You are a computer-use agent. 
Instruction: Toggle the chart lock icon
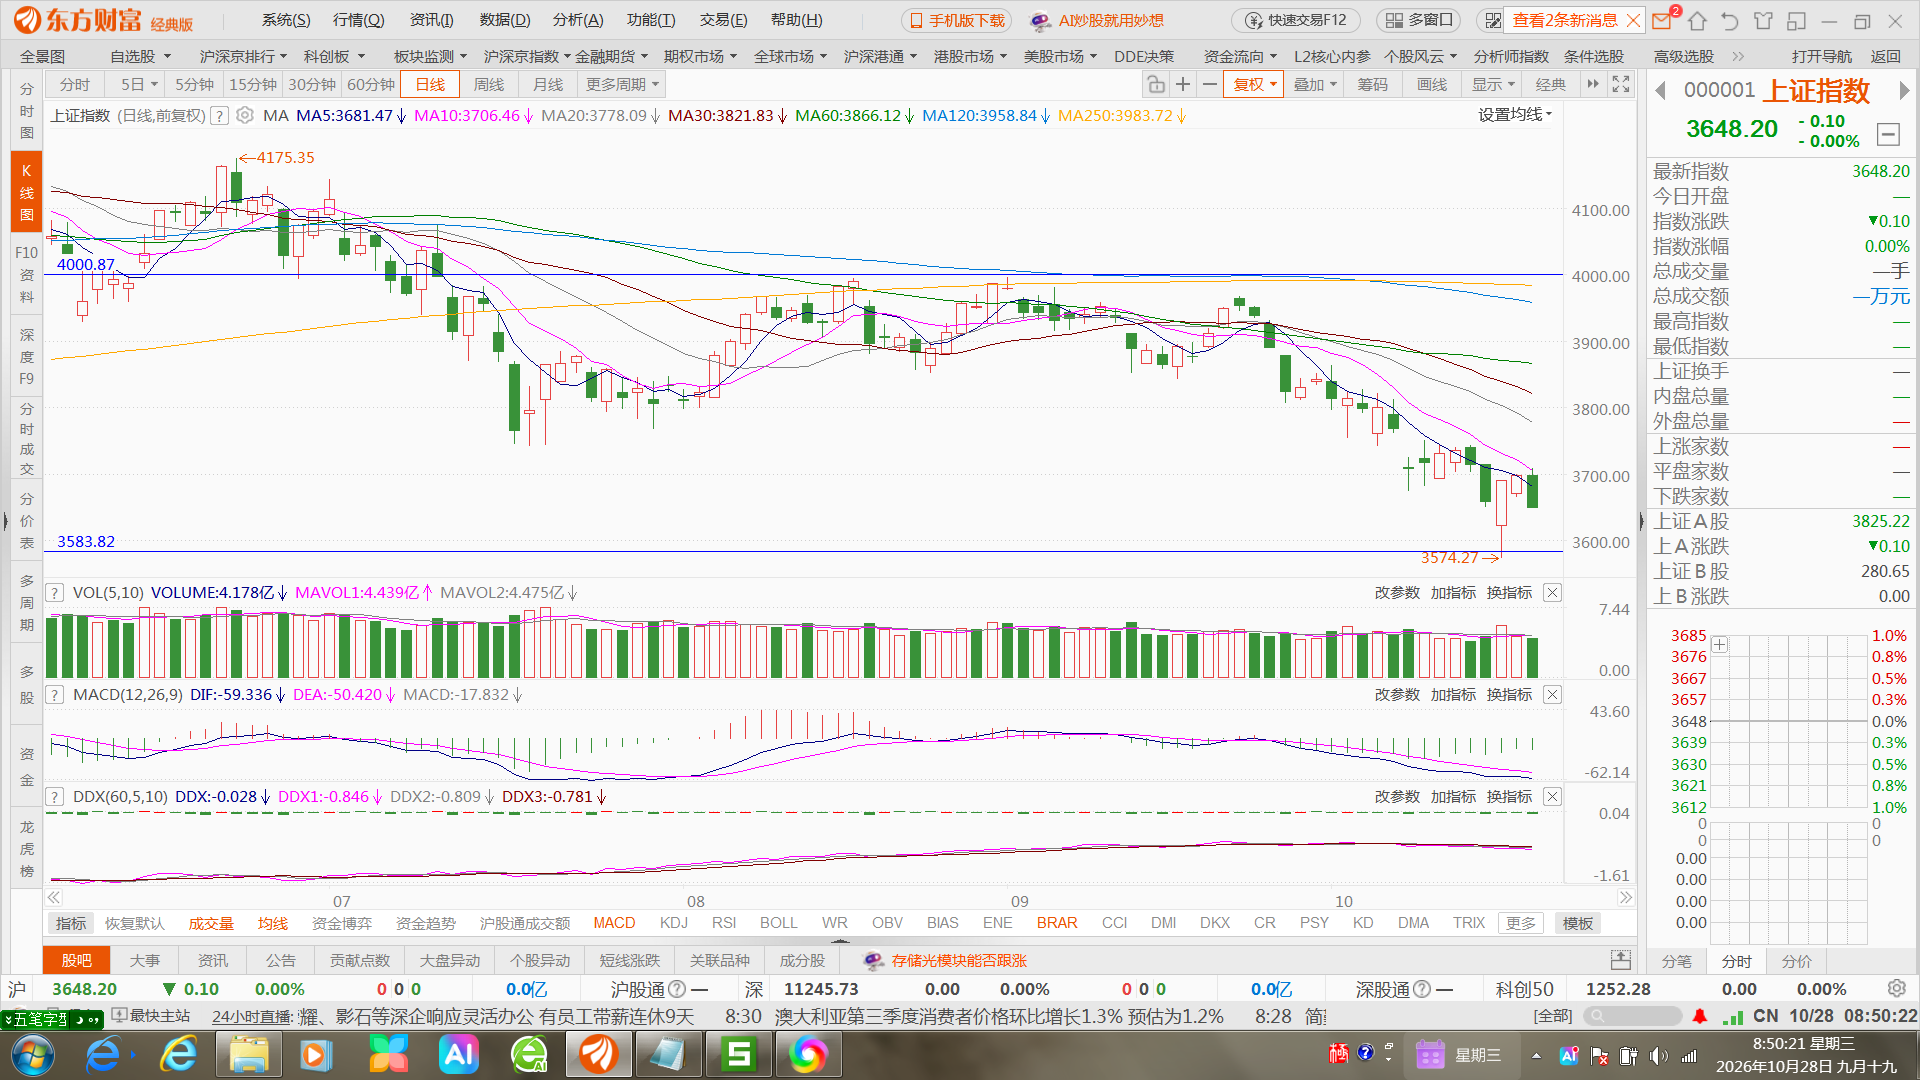point(1155,85)
